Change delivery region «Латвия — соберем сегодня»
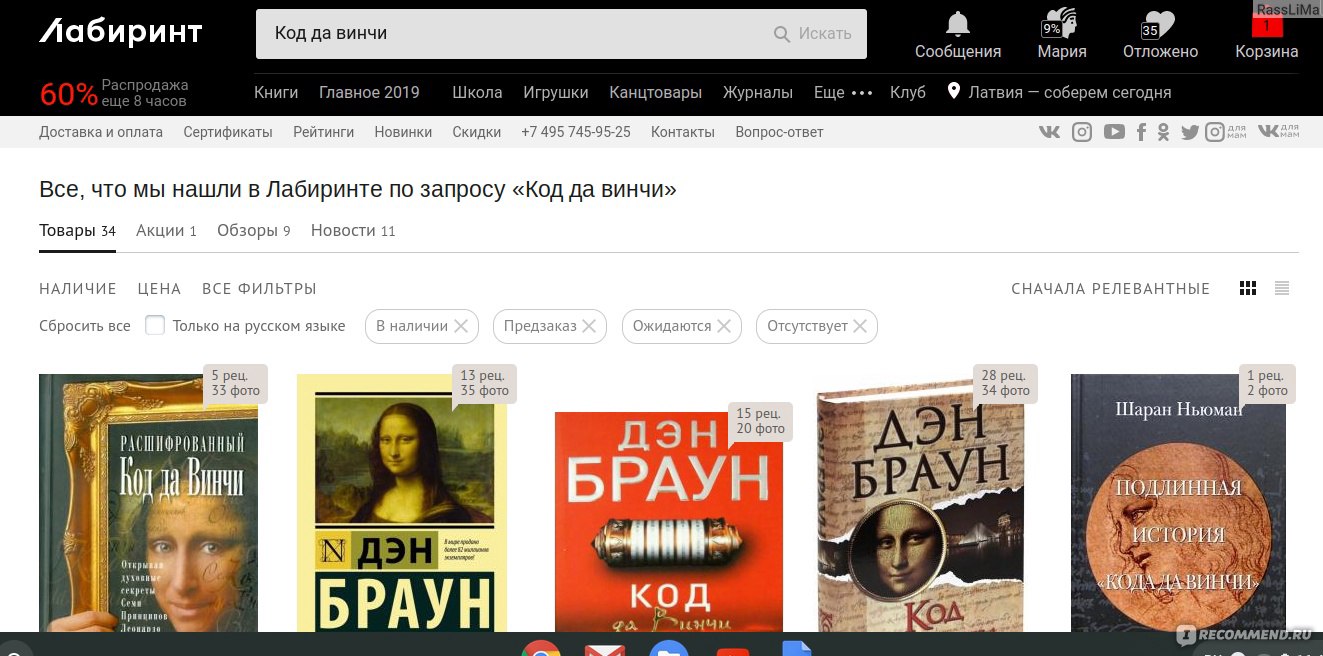This screenshot has width=1323, height=656. tap(1070, 92)
